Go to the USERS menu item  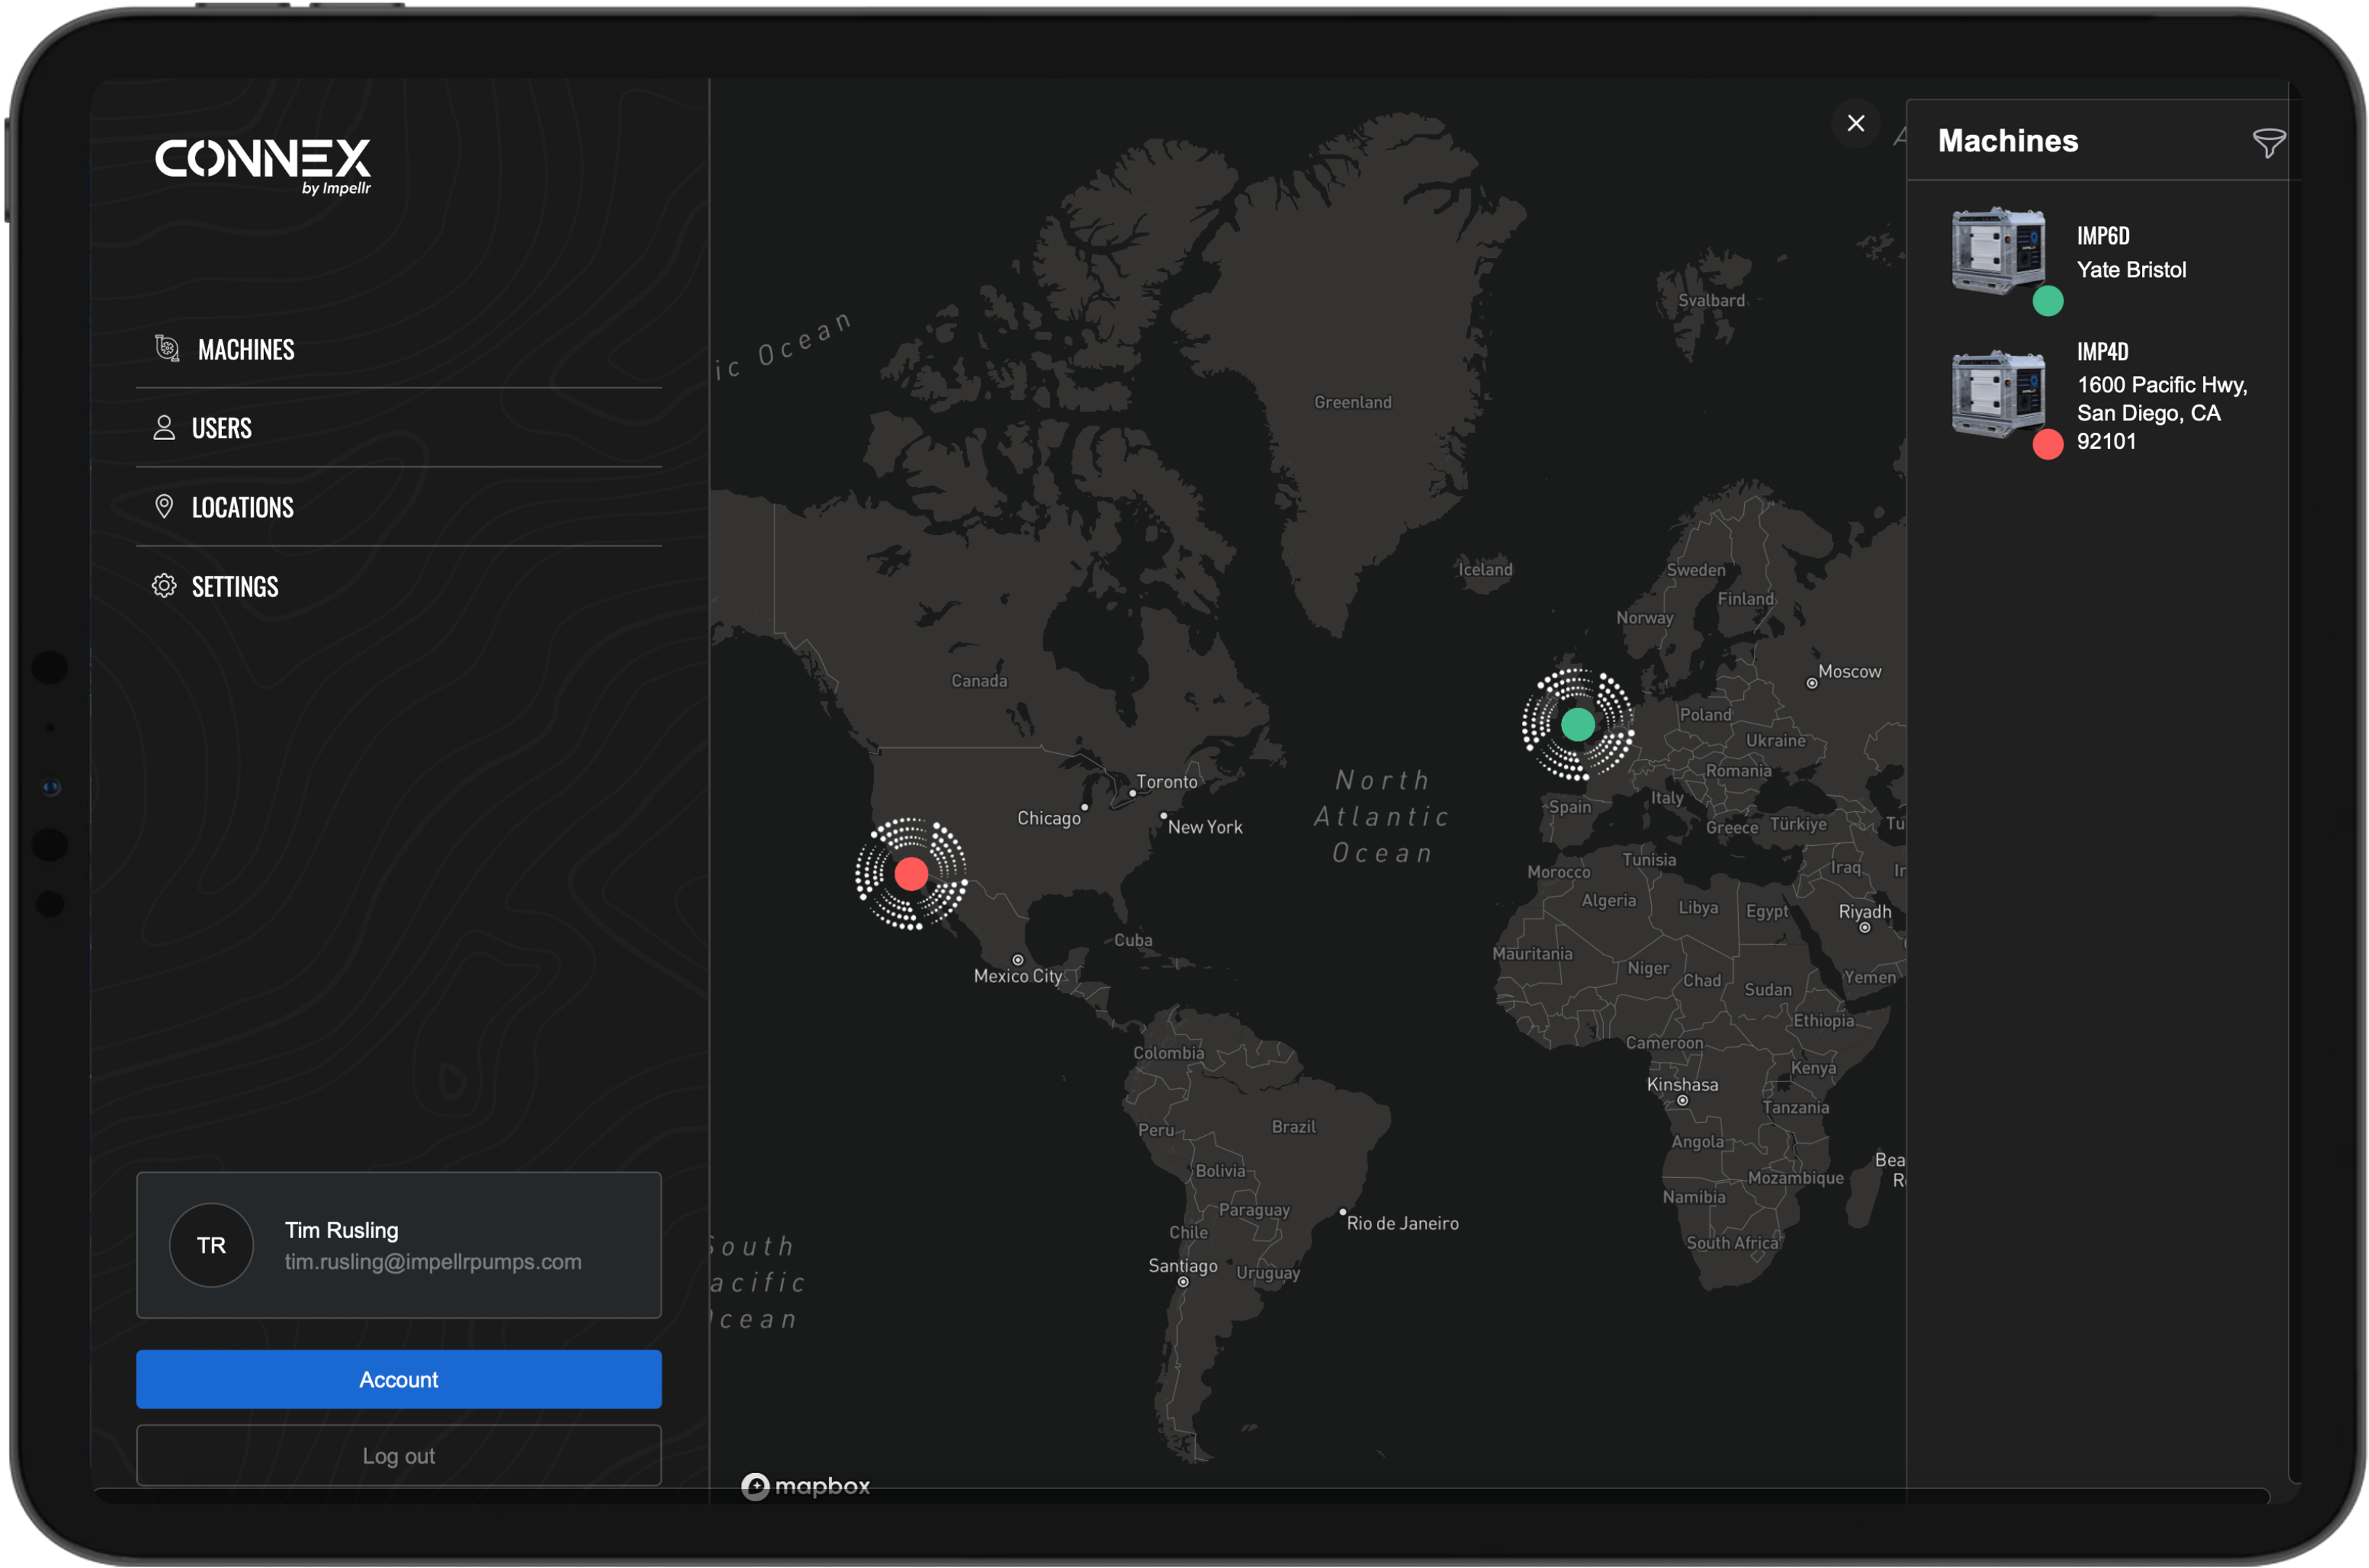click(222, 429)
